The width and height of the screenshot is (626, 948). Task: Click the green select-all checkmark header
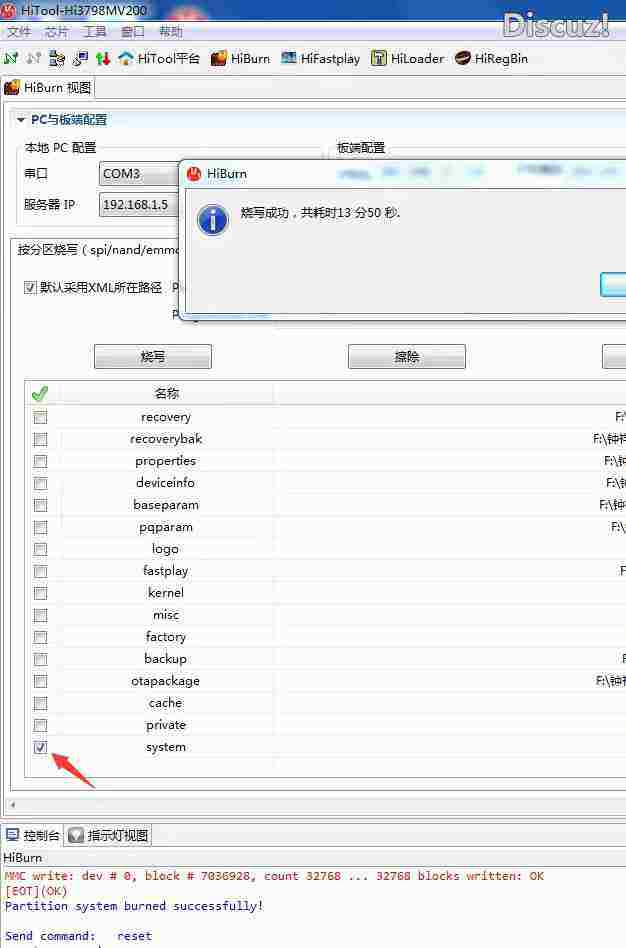click(x=40, y=394)
